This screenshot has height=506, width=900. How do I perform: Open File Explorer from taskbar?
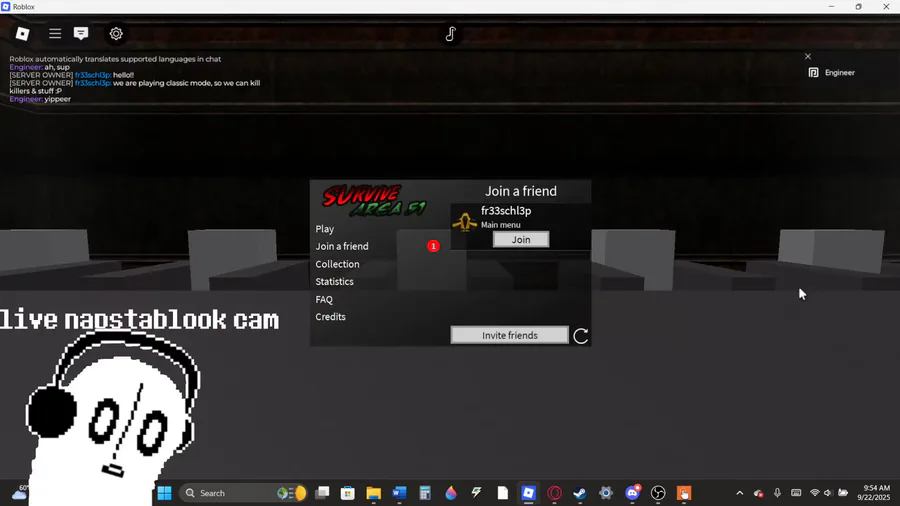374,493
